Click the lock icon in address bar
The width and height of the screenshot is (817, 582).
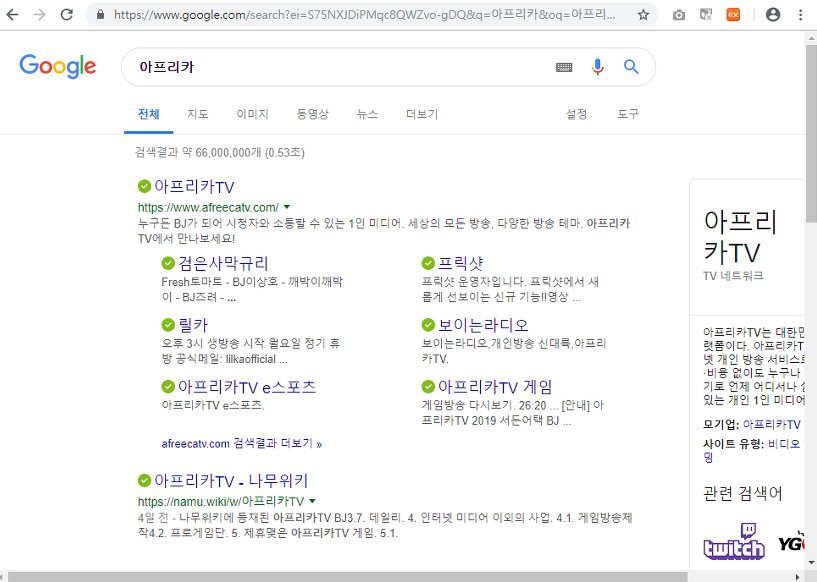pos(101,15)
